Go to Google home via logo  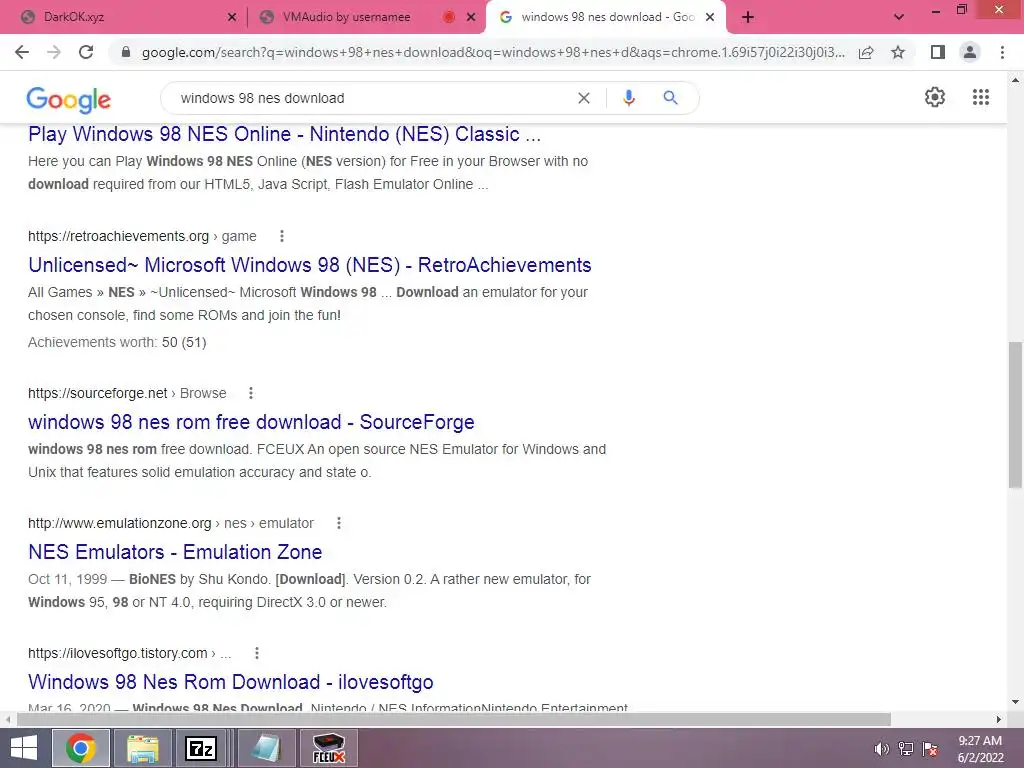[x=69, y=99]
